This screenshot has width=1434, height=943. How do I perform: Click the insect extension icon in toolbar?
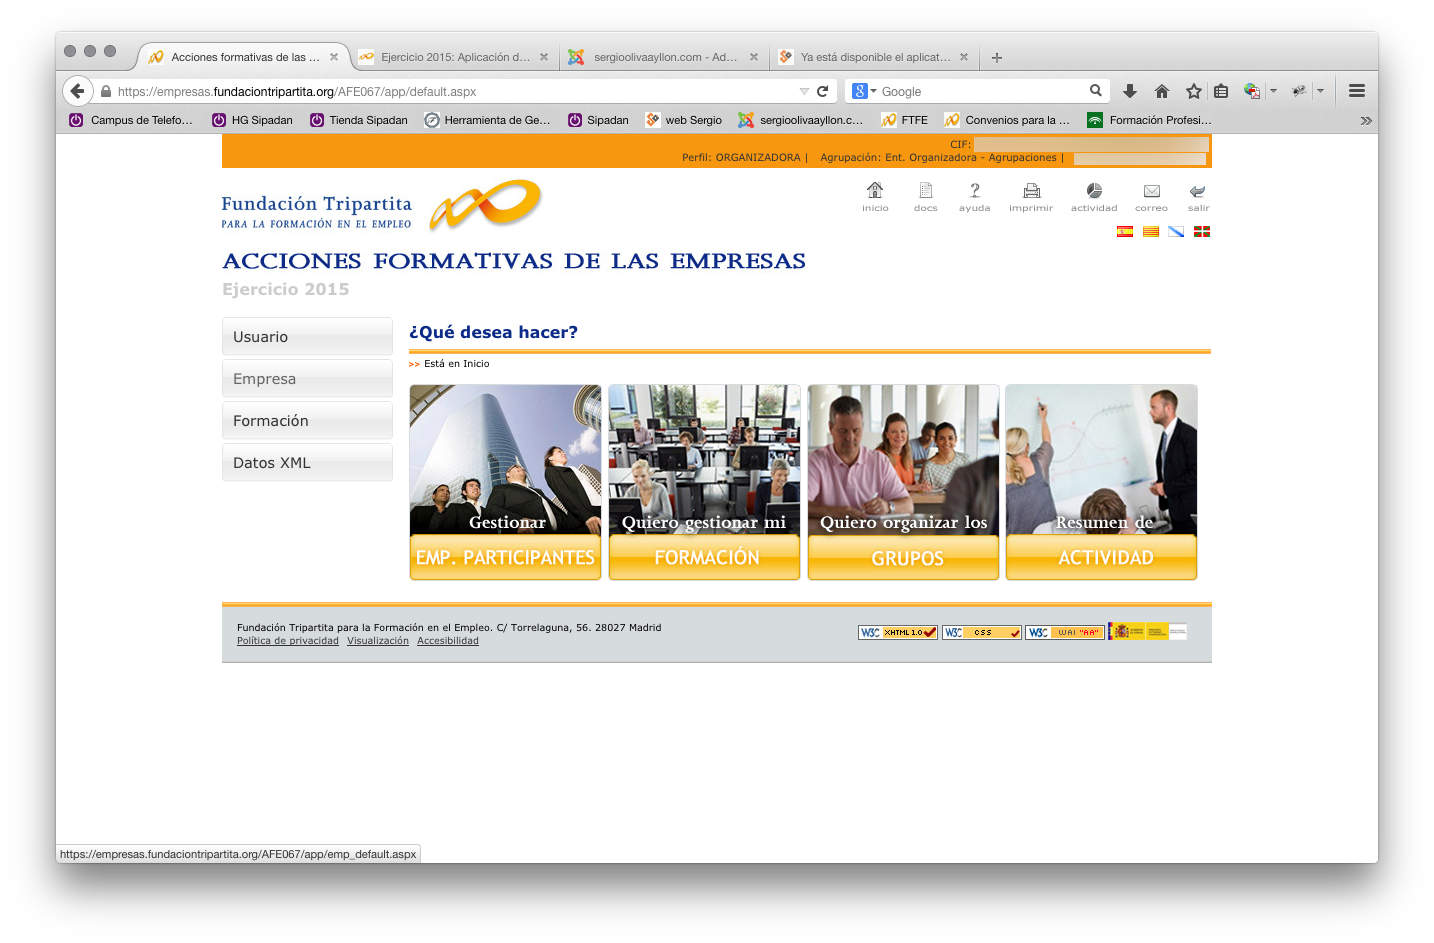coord(1299,91)
